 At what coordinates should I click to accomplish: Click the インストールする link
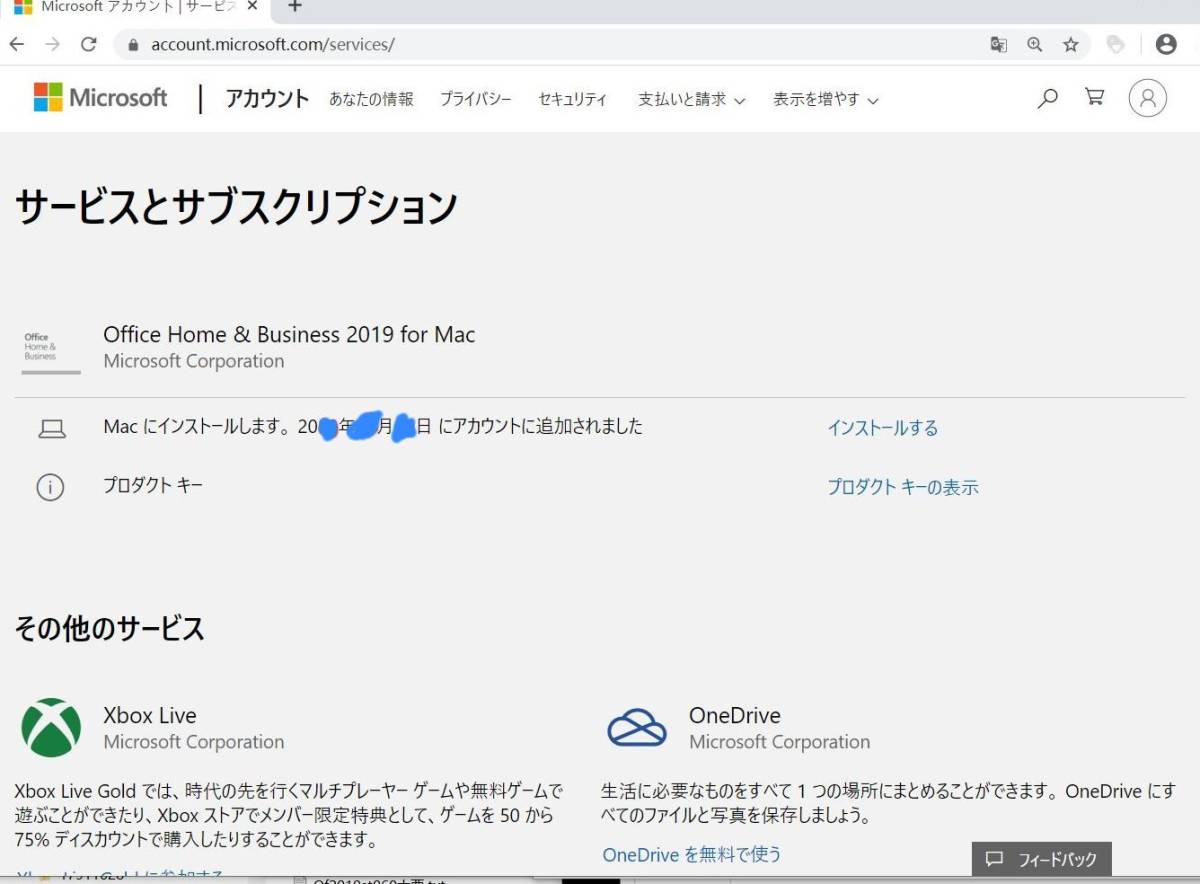883,428
